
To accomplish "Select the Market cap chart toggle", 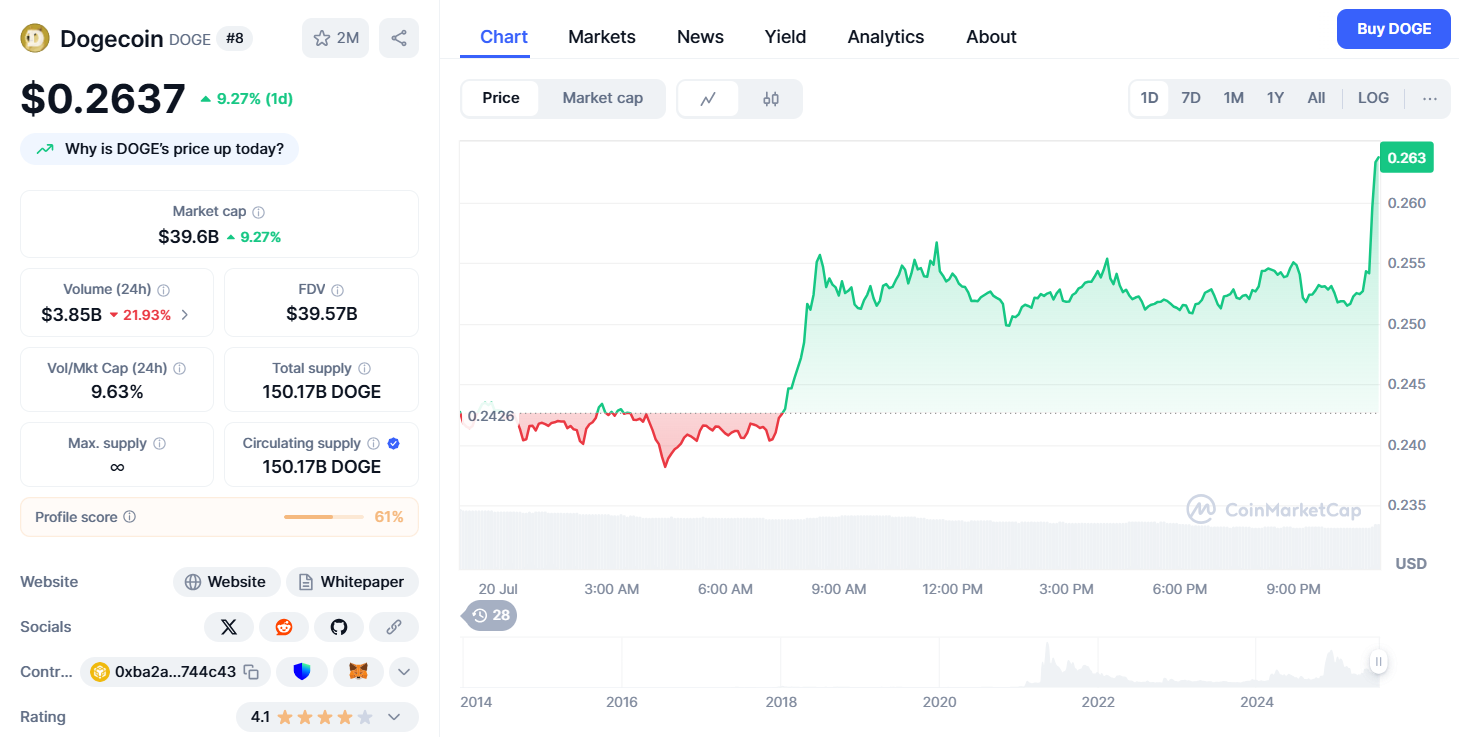I will 602,98.
